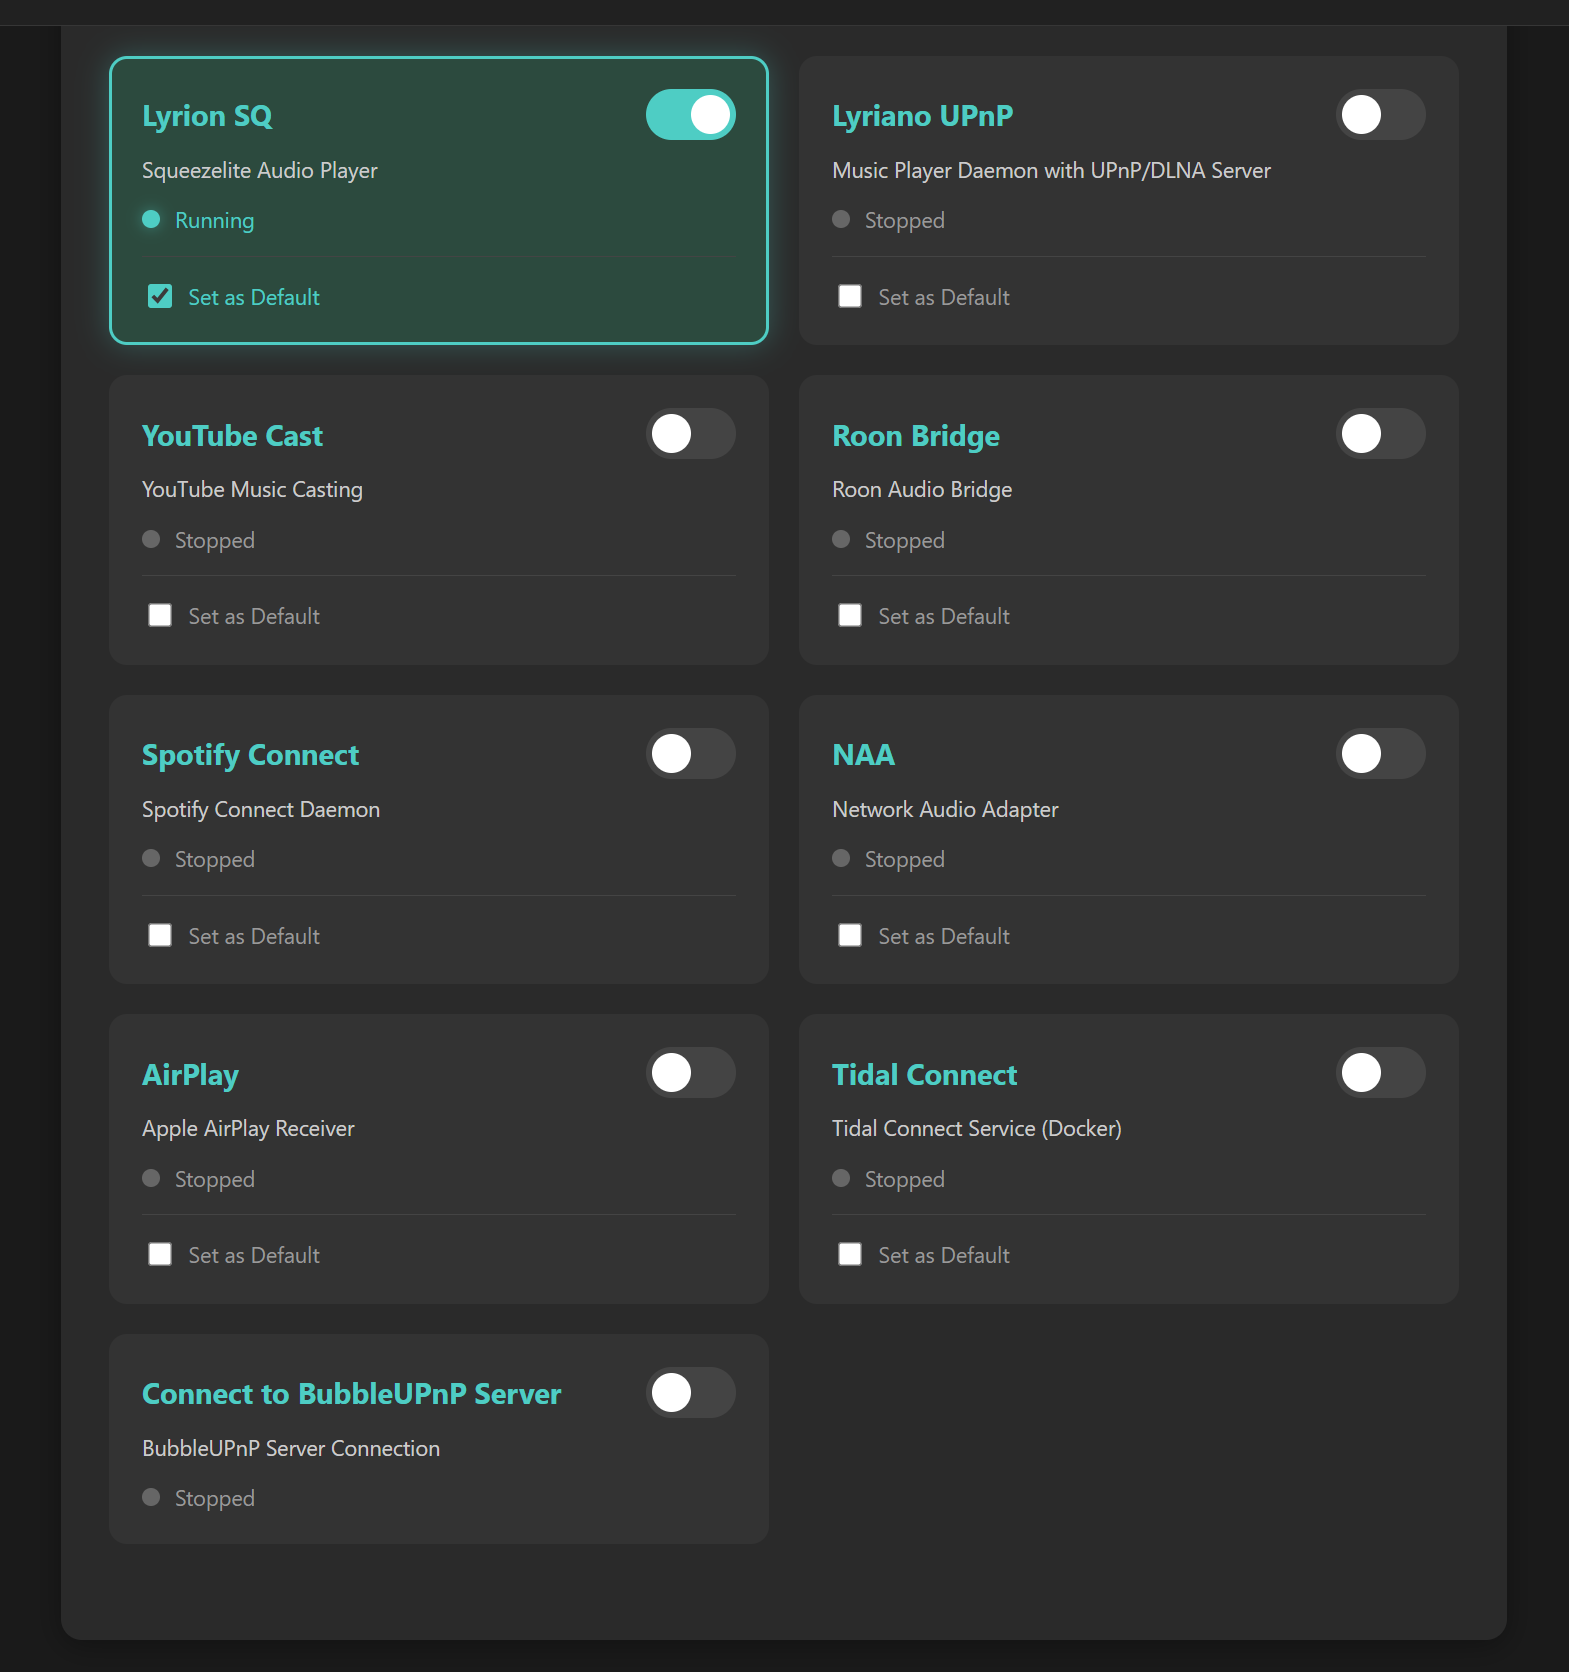The width and height of the screenshot is (1569, 1672).
Task: Click Tidal Connect Service (Docker) description
Action: click(977, 1129)
